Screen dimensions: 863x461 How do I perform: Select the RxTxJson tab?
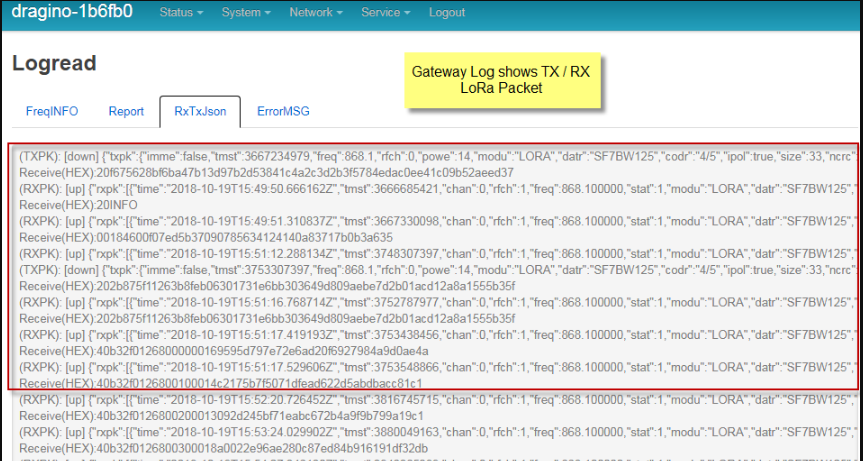point(200,112)
